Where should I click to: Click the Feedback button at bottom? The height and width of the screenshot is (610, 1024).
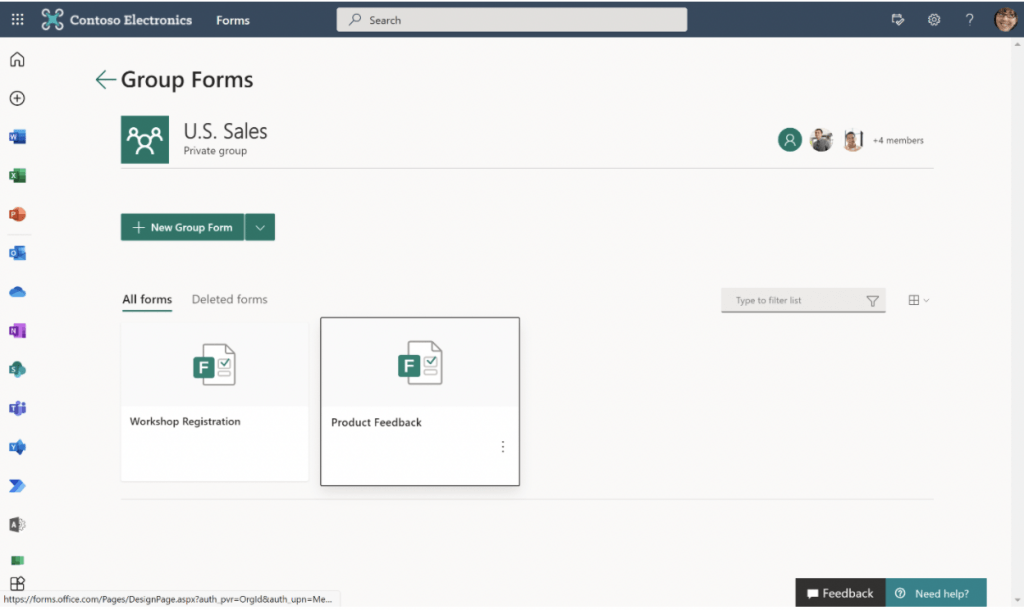pos(840,593)
